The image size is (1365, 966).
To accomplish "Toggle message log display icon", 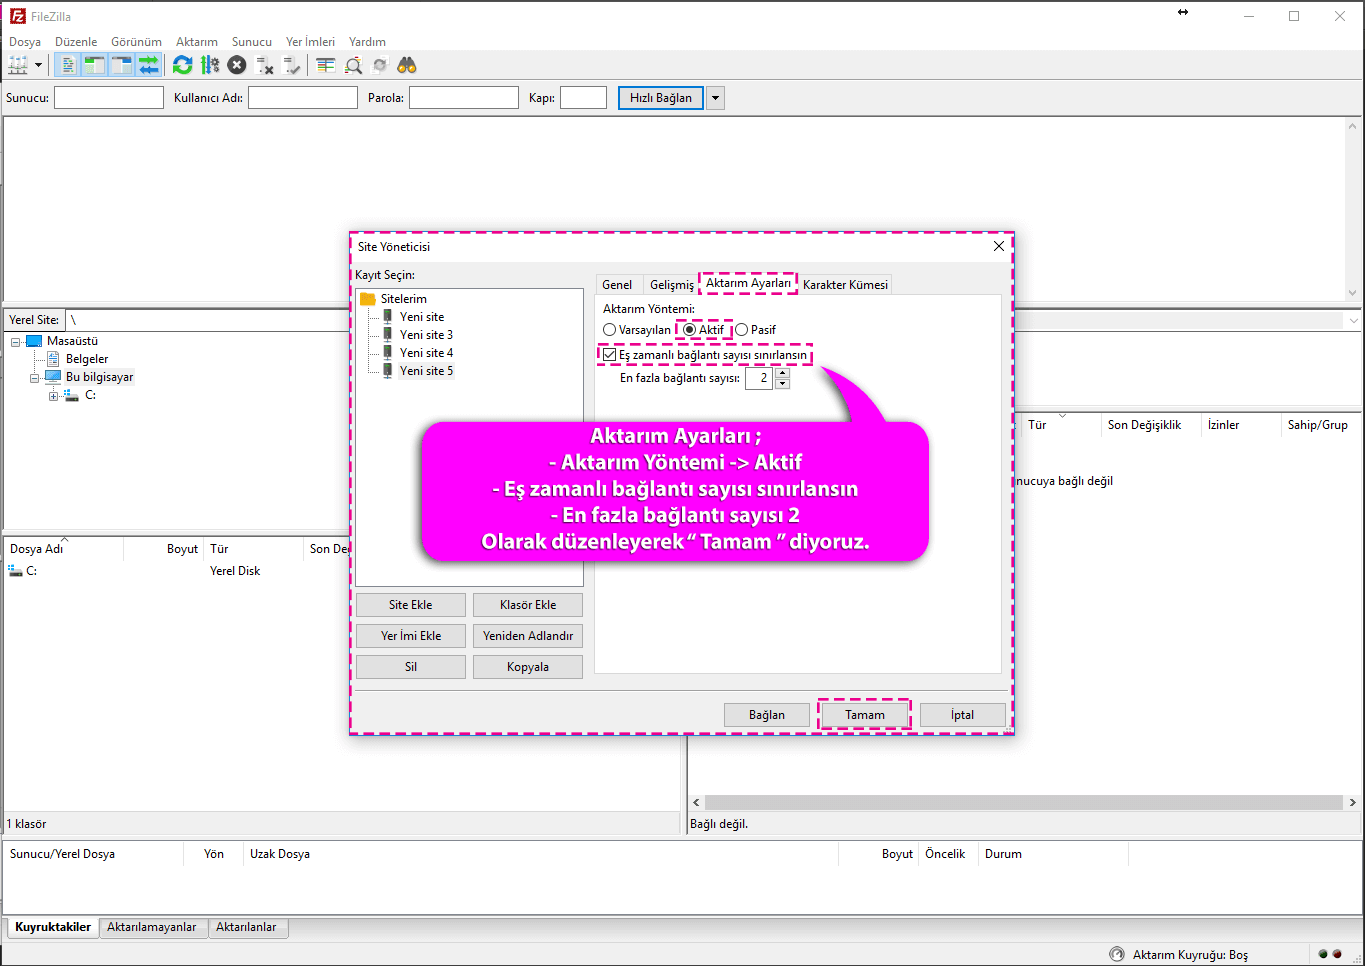I will pyautogui.click(x=67, y=66).
